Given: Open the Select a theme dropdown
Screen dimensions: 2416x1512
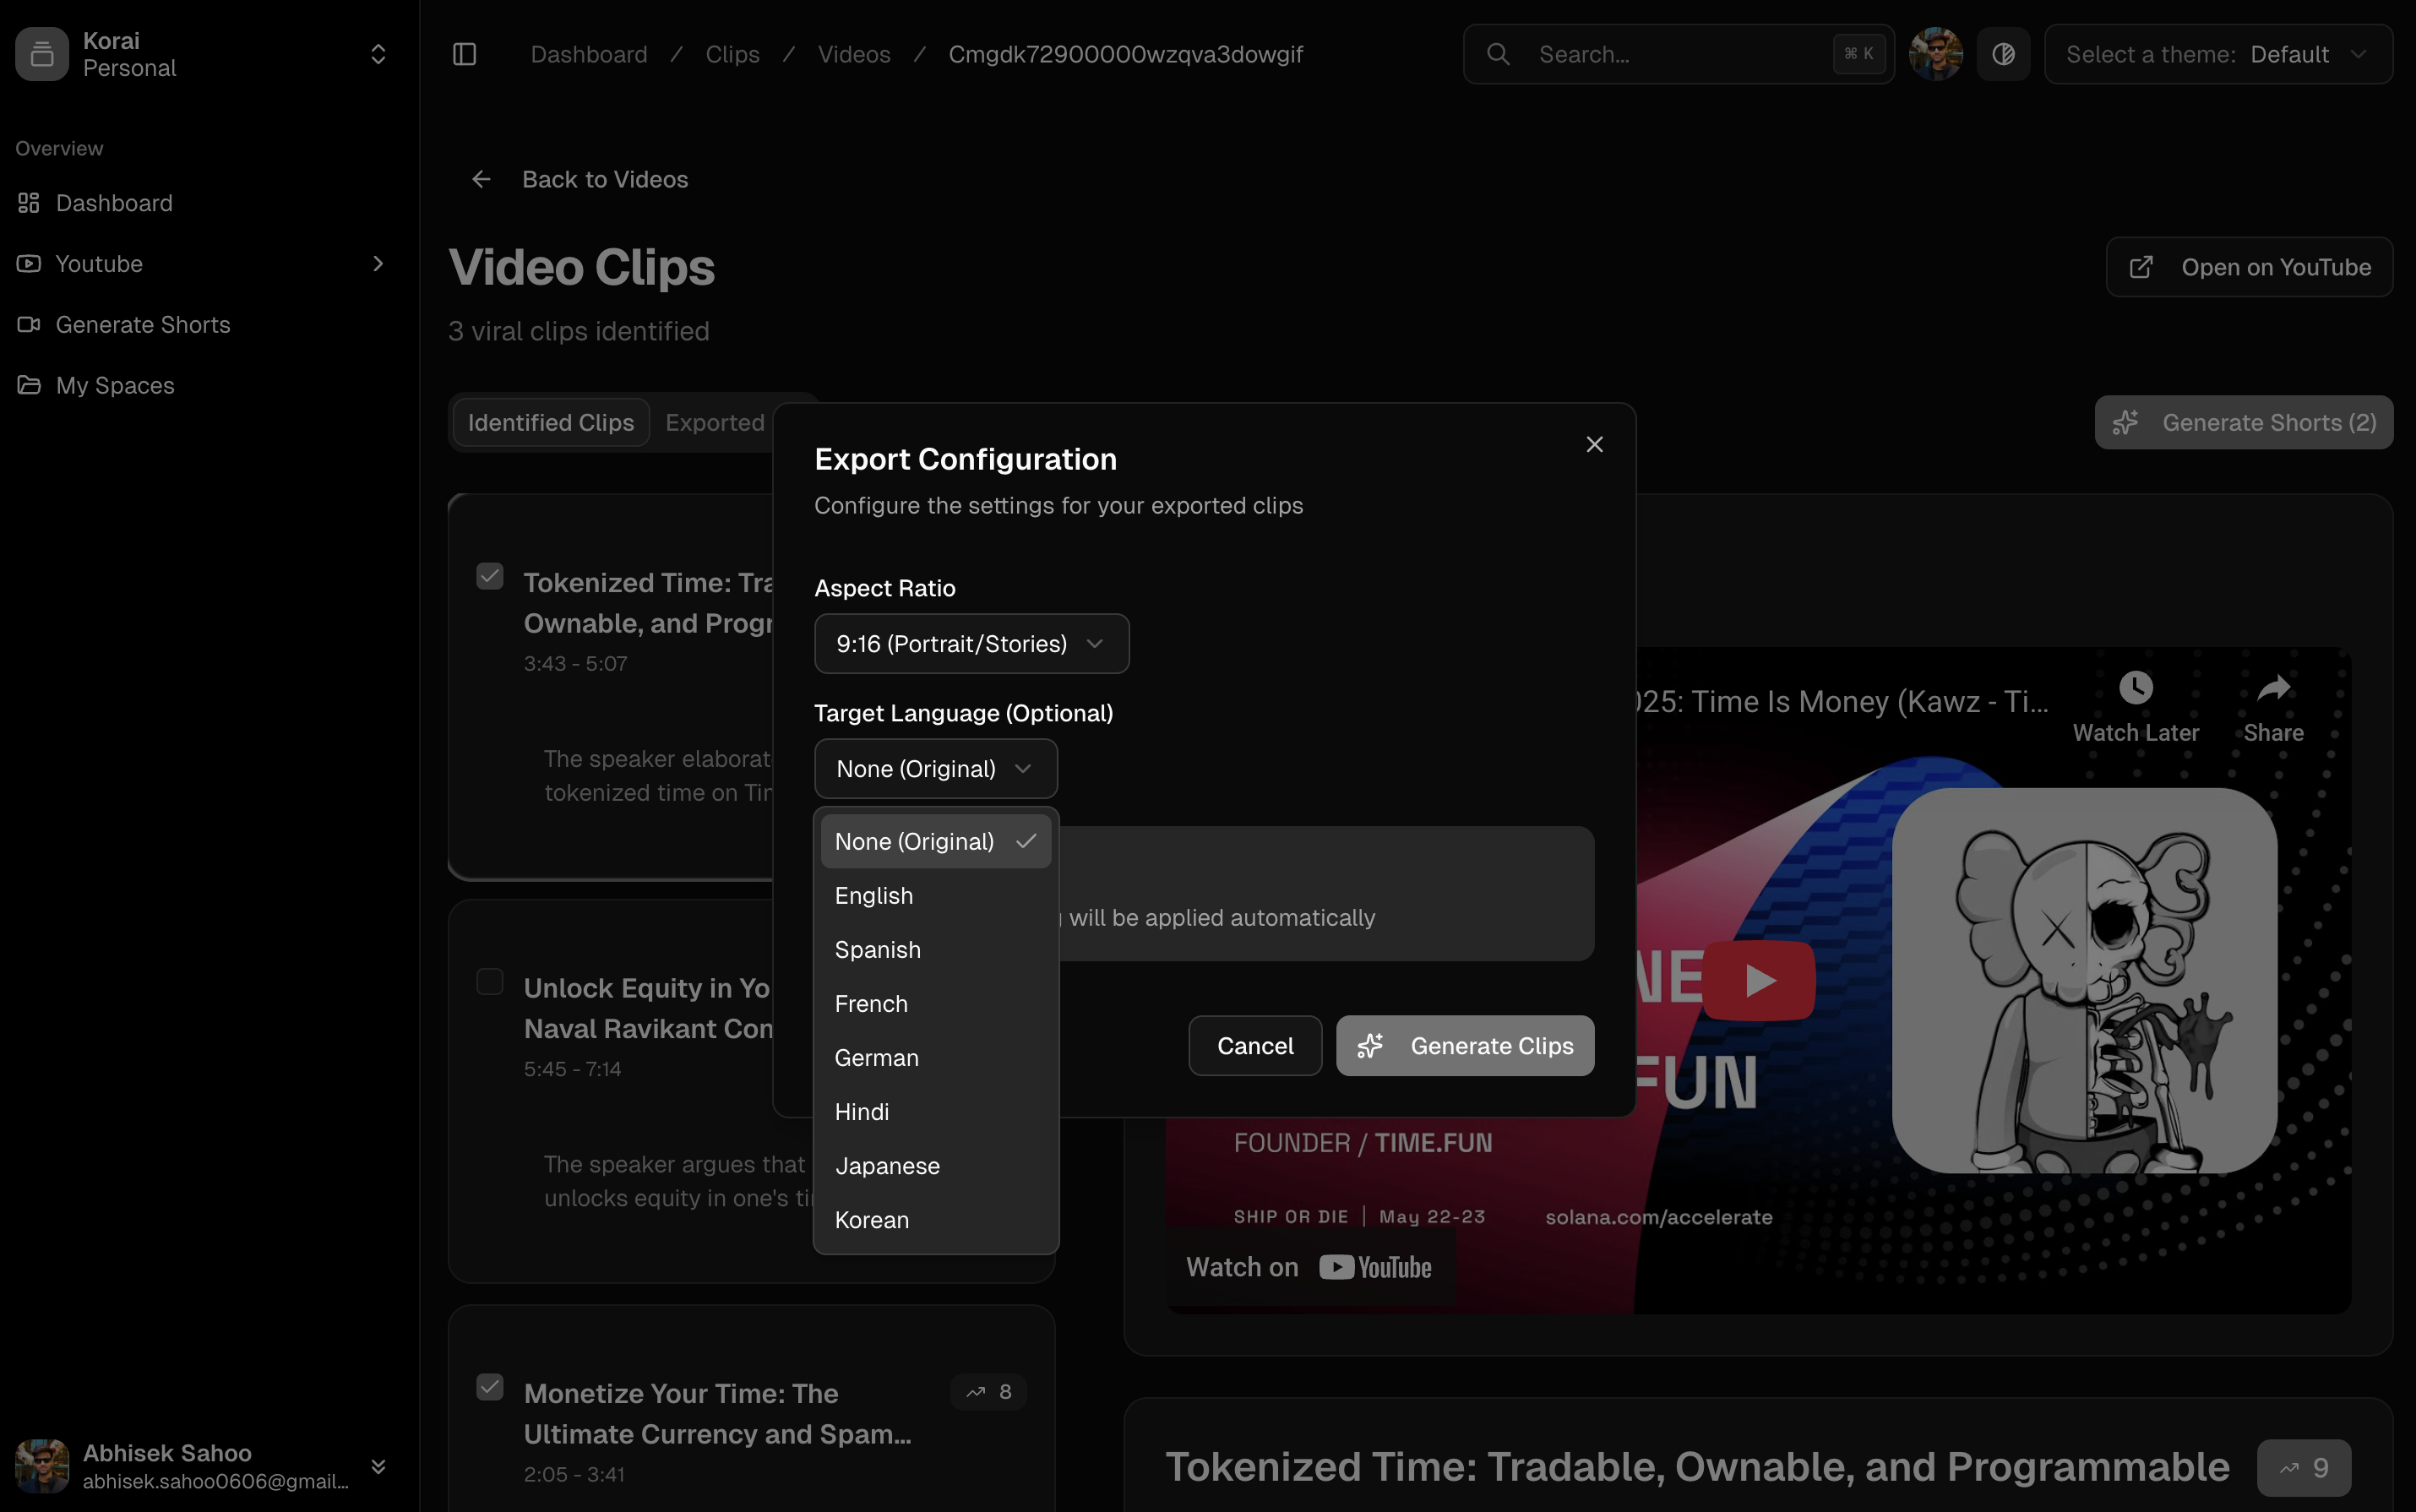Looking at the screenshot, I should pyautogui.click(x=2217, y=54).
